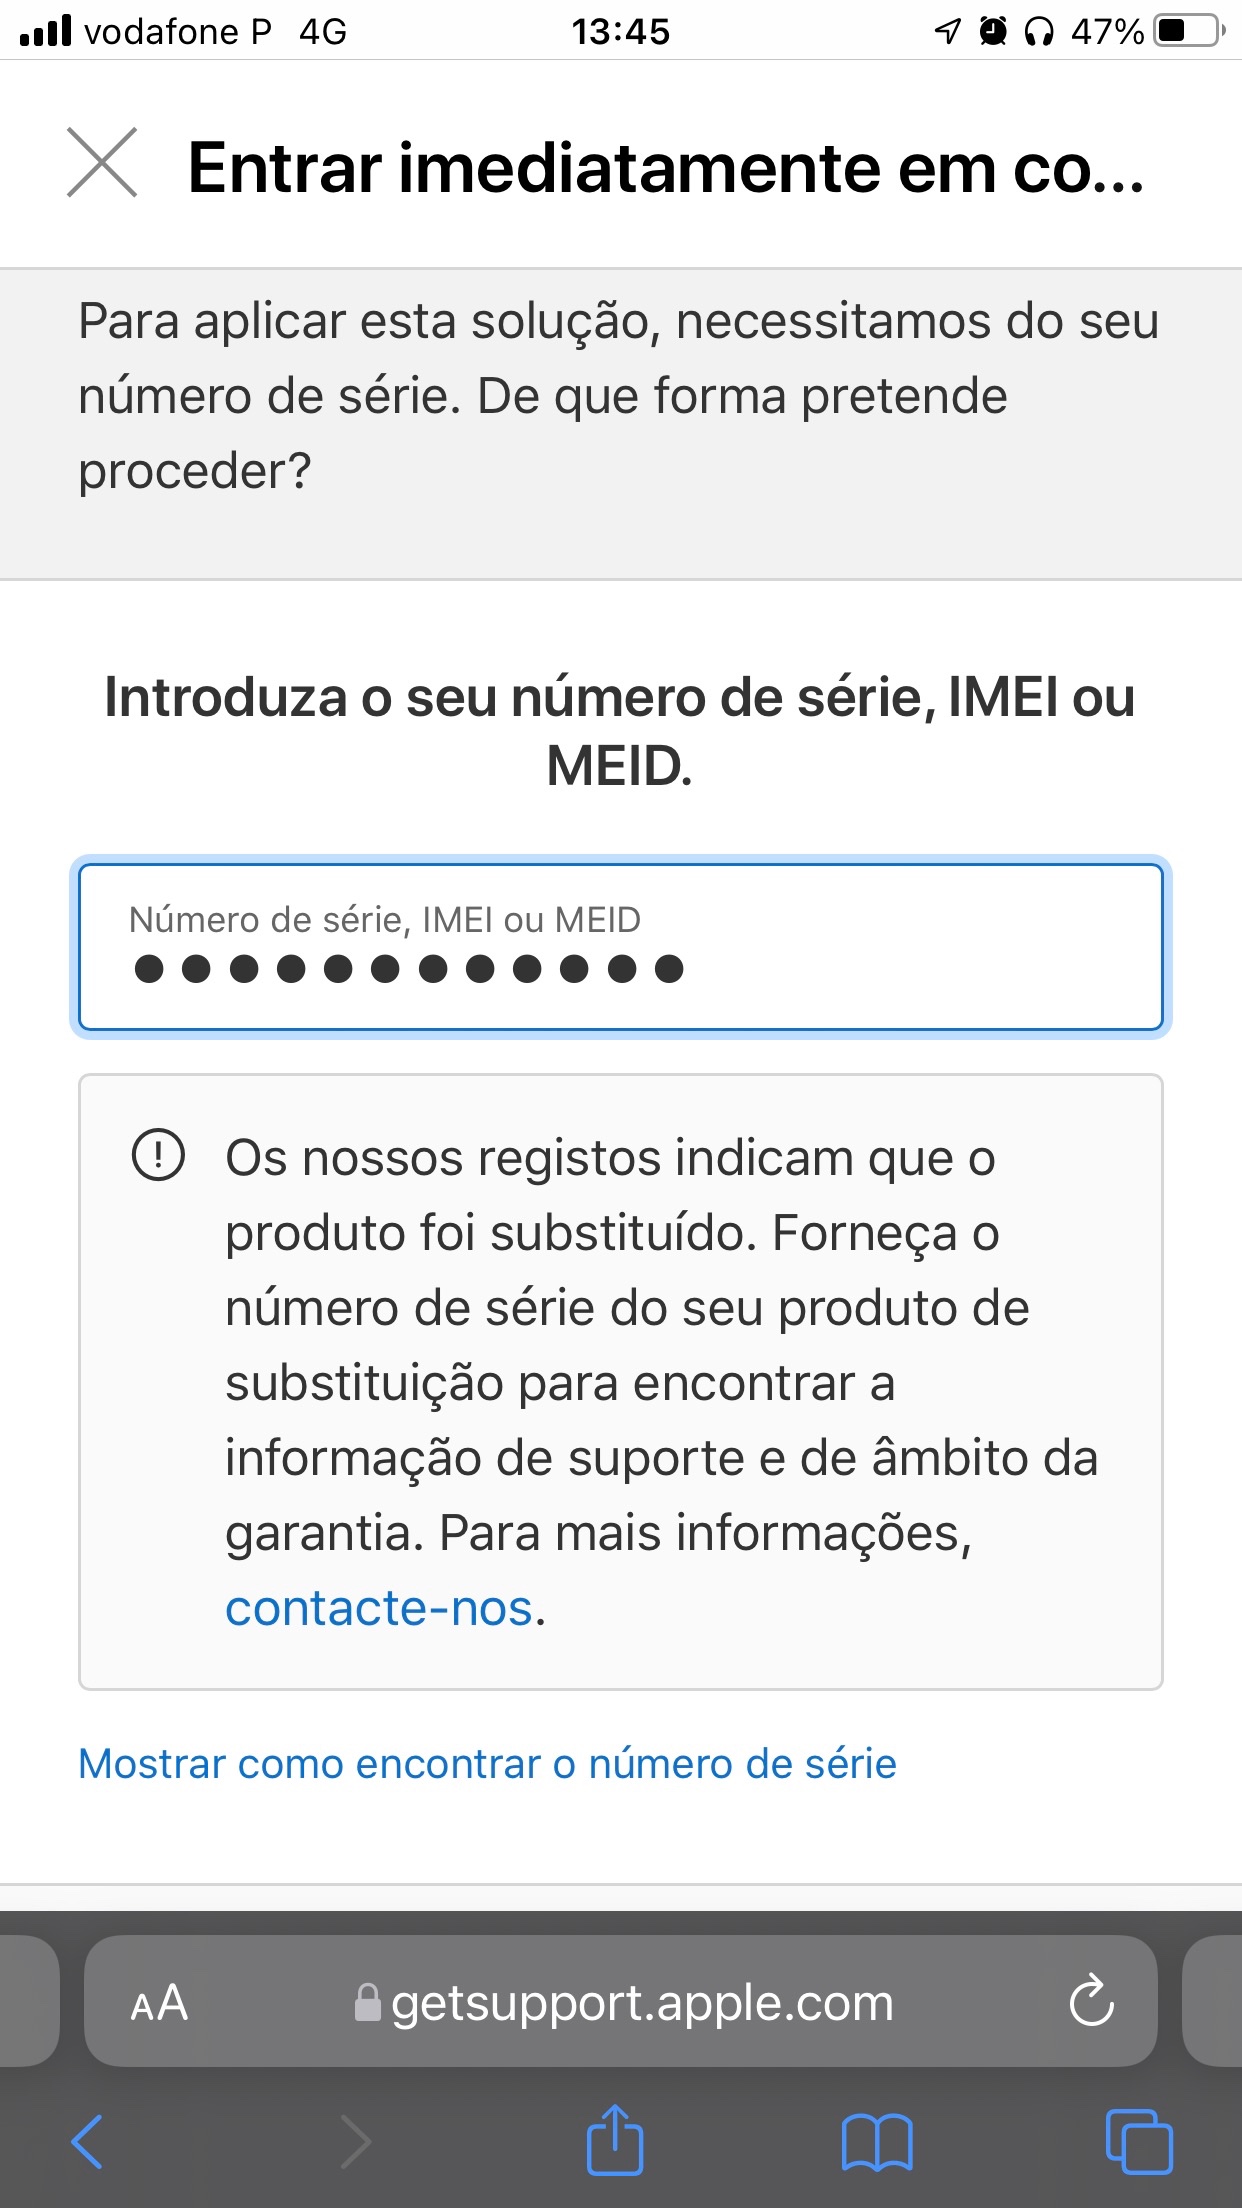
Task: Open the AA reader view menu
Action: 160,2003
